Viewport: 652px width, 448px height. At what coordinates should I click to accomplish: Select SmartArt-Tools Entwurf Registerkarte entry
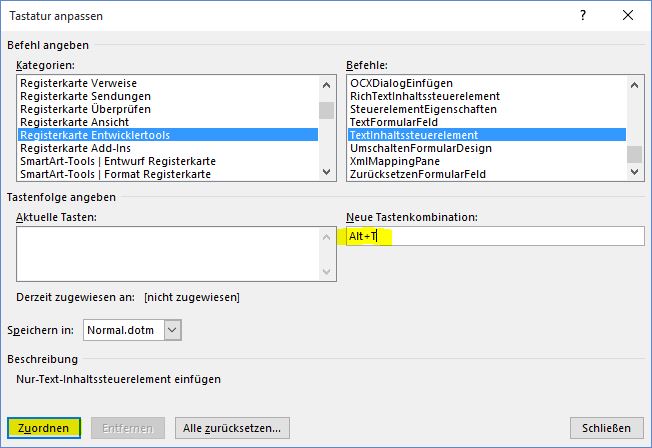click(x=118, y=160)
